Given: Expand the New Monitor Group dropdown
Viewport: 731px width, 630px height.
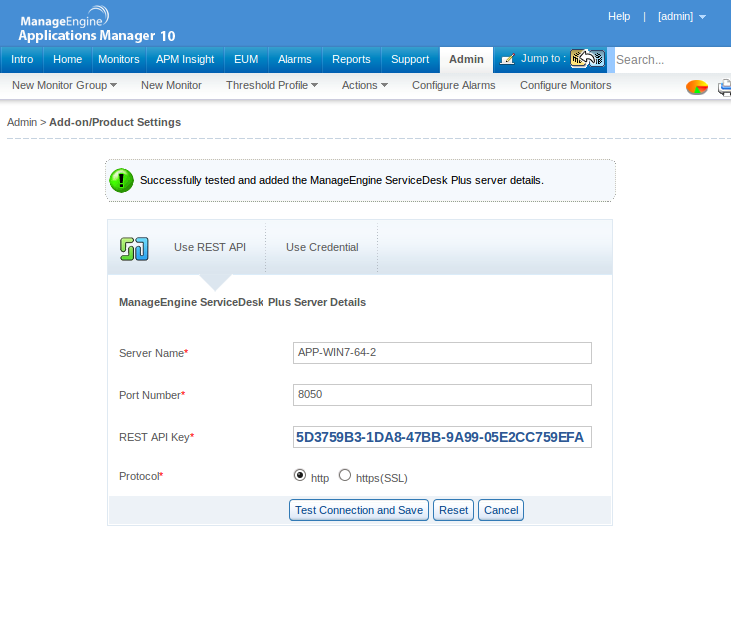Looking at the screenshot, I should 64,85.
